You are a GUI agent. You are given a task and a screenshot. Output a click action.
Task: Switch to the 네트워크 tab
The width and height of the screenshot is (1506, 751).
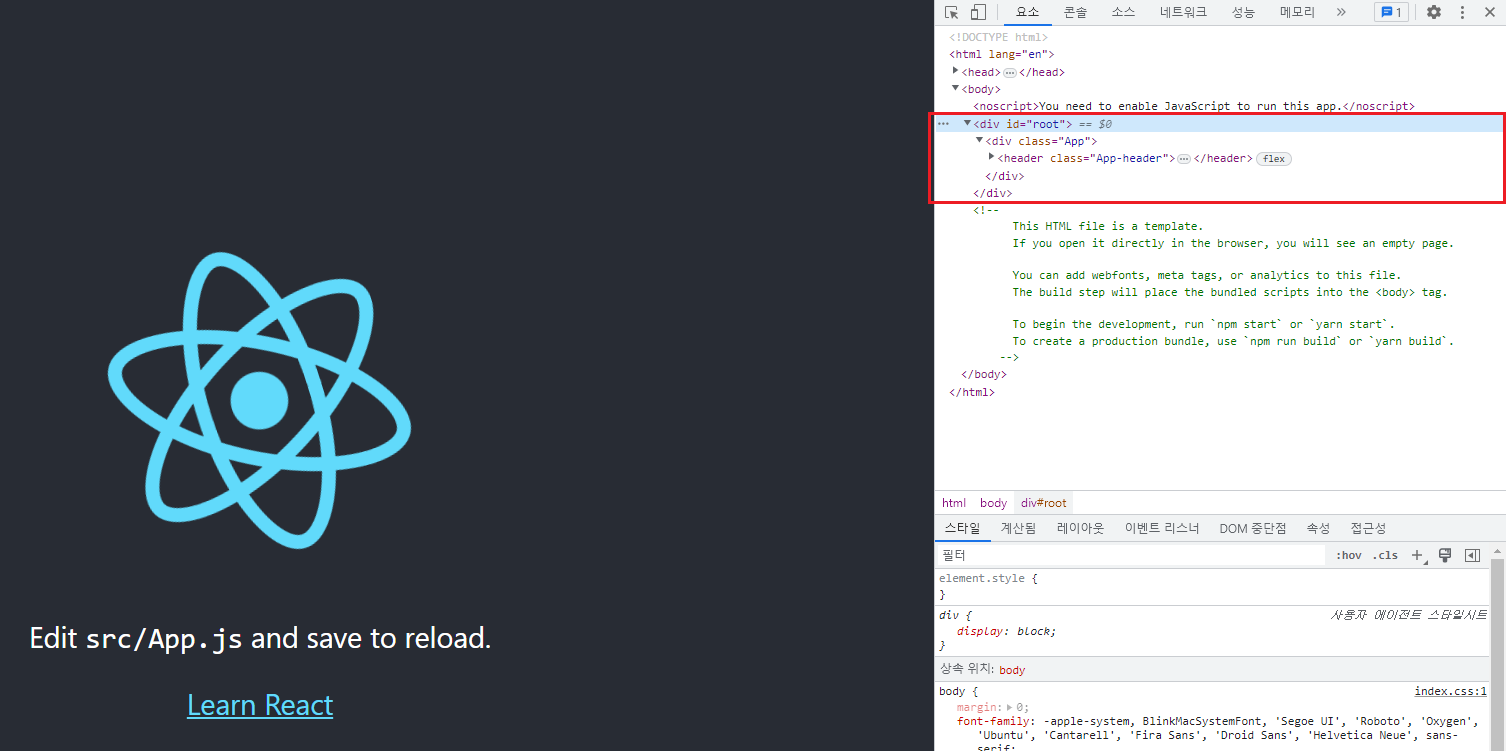click(1183, 12)
